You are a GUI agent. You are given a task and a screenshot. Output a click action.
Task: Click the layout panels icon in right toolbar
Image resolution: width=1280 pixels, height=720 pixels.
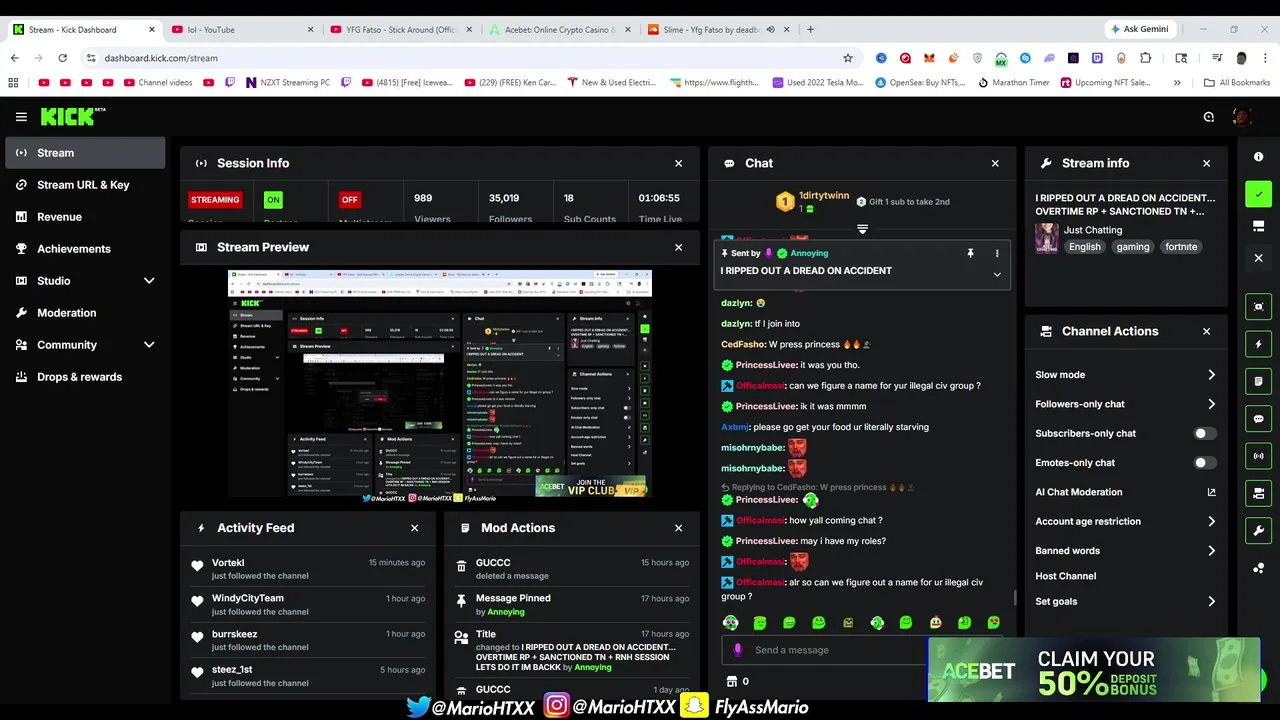[1258, 227]
